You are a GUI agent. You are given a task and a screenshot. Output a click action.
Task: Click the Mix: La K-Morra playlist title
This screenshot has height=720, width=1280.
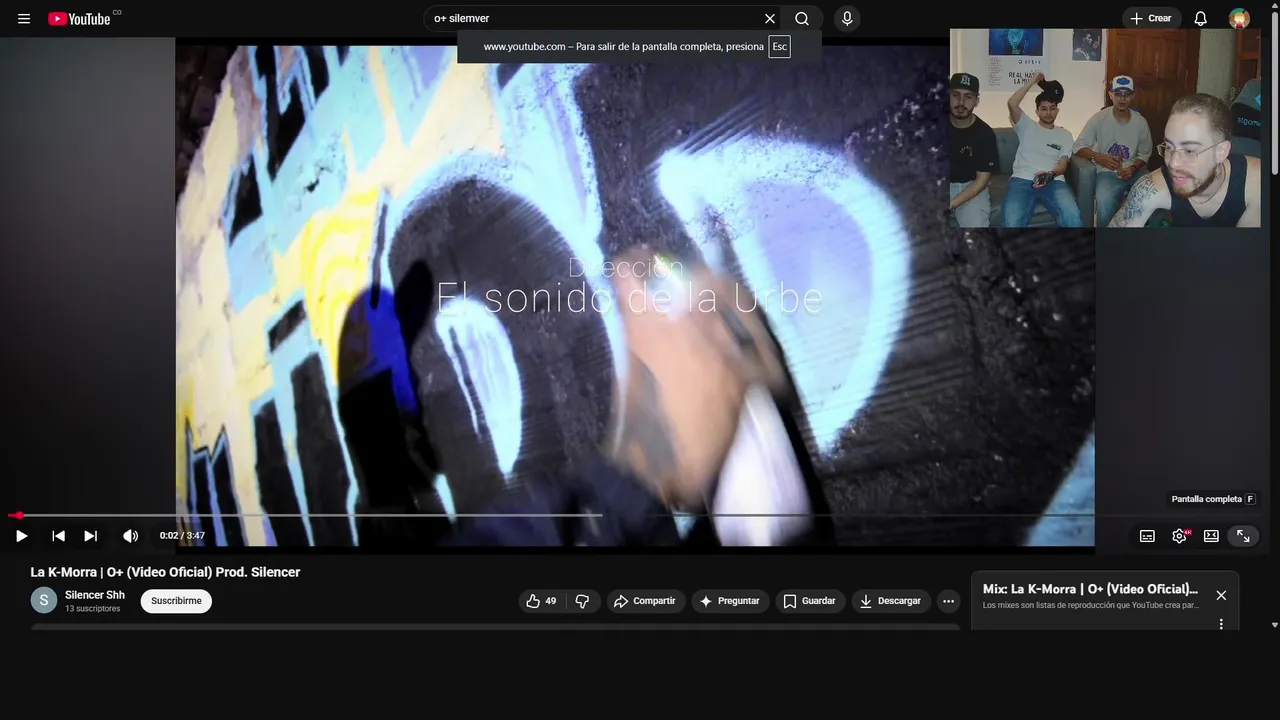[x=1090, y=589]
